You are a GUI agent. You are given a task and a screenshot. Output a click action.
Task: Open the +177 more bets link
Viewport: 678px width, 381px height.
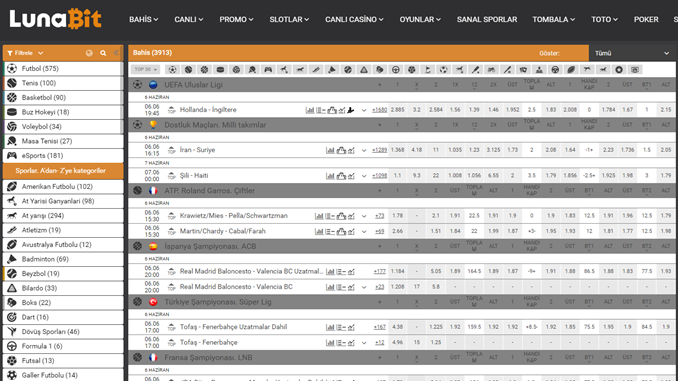[380, 272]
